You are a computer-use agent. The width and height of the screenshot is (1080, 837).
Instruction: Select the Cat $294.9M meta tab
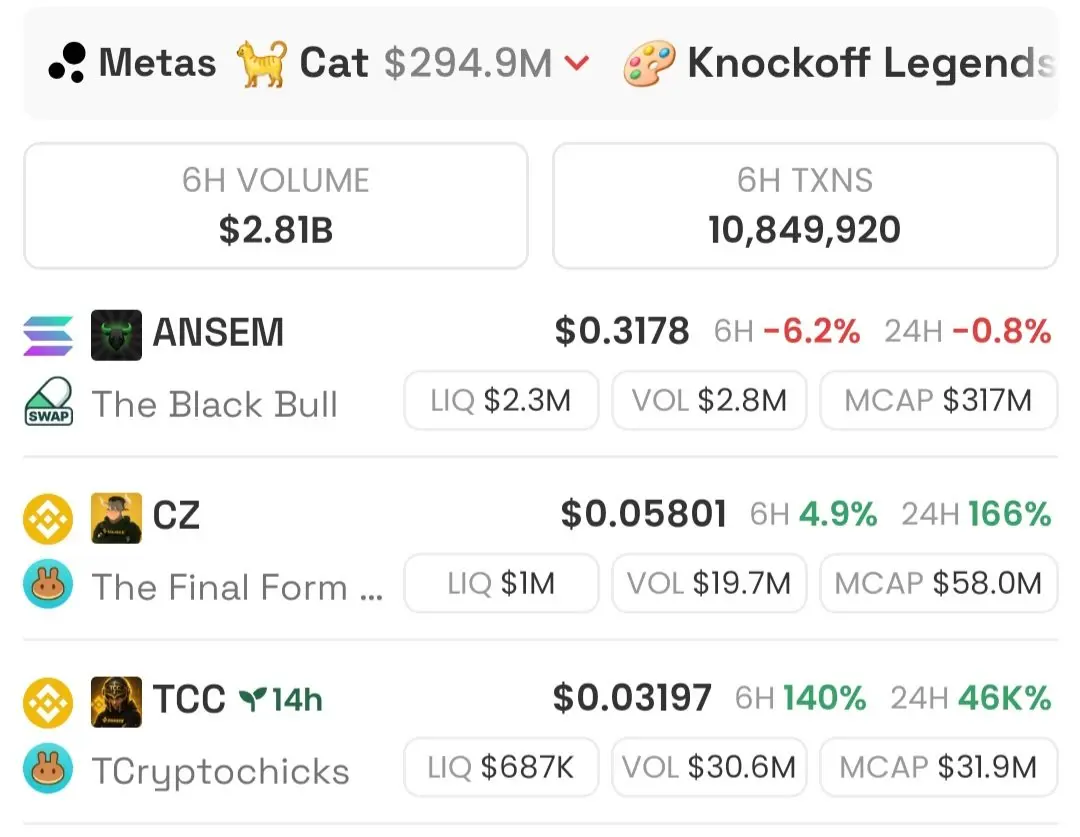413,63
